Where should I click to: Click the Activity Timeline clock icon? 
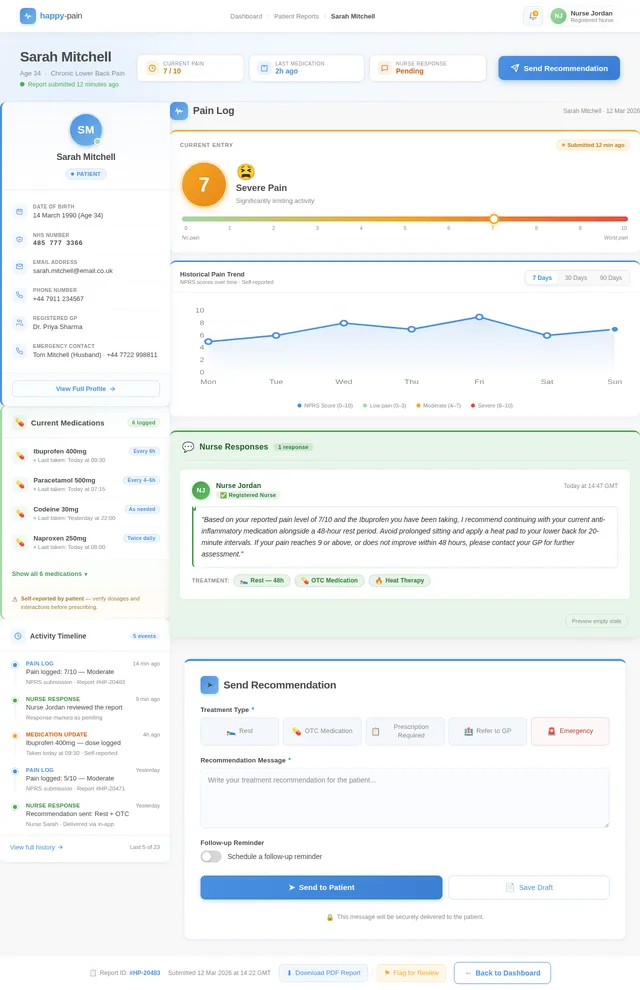pos(19,636)
